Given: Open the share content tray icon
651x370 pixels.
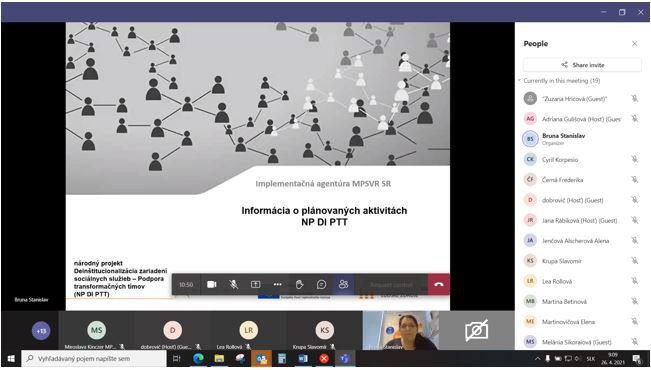Looking at the screenshot, I should (x=255, y=284).
